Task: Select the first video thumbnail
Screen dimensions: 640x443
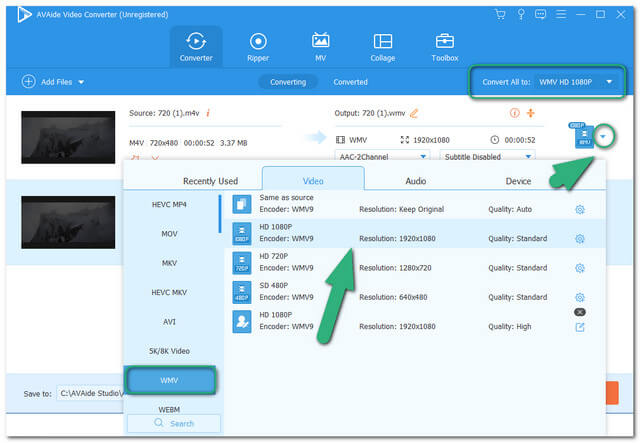Action: (68, 137)
